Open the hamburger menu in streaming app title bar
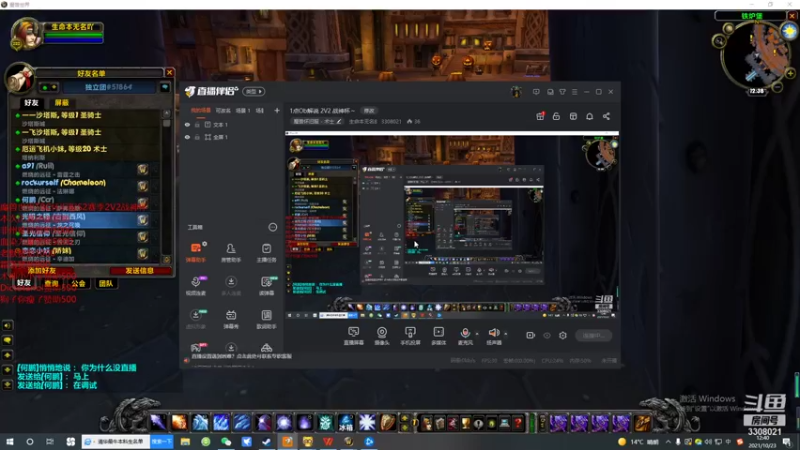This screenshot has height=450, width=800. pos(574,92)
